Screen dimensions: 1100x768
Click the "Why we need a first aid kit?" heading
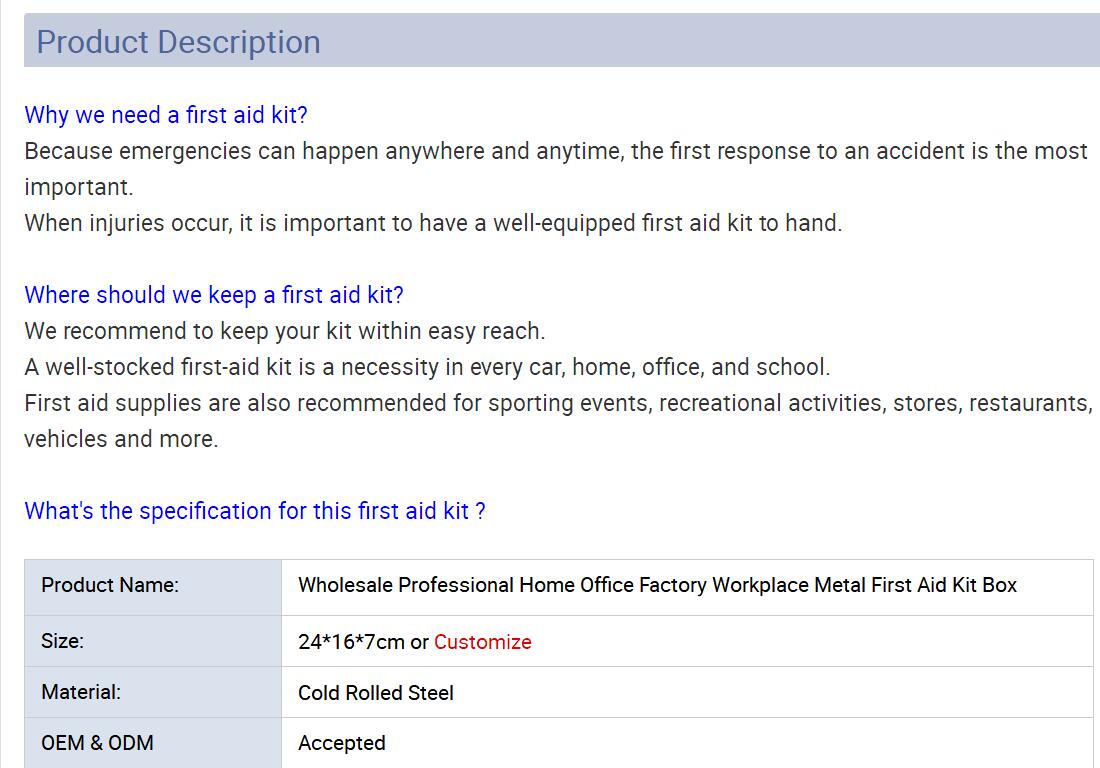pyautogui.click(x=166, y=115)
